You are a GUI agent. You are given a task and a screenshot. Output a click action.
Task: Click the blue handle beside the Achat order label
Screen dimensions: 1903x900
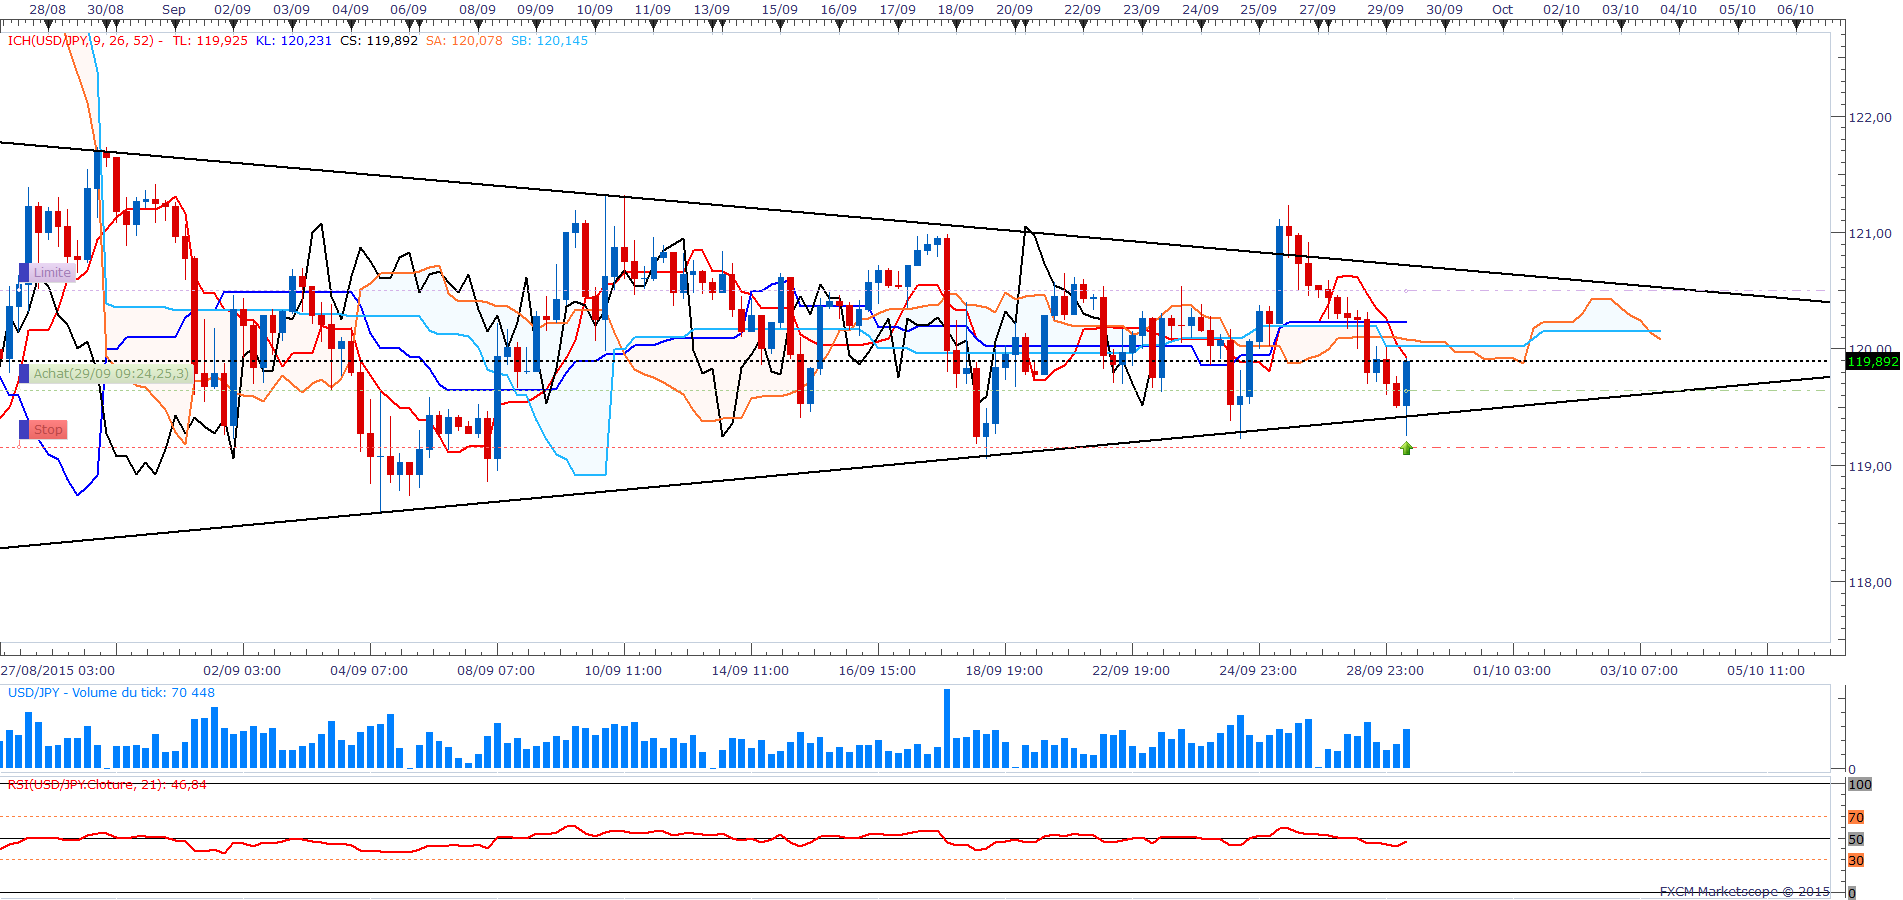(x=24, y=374)
